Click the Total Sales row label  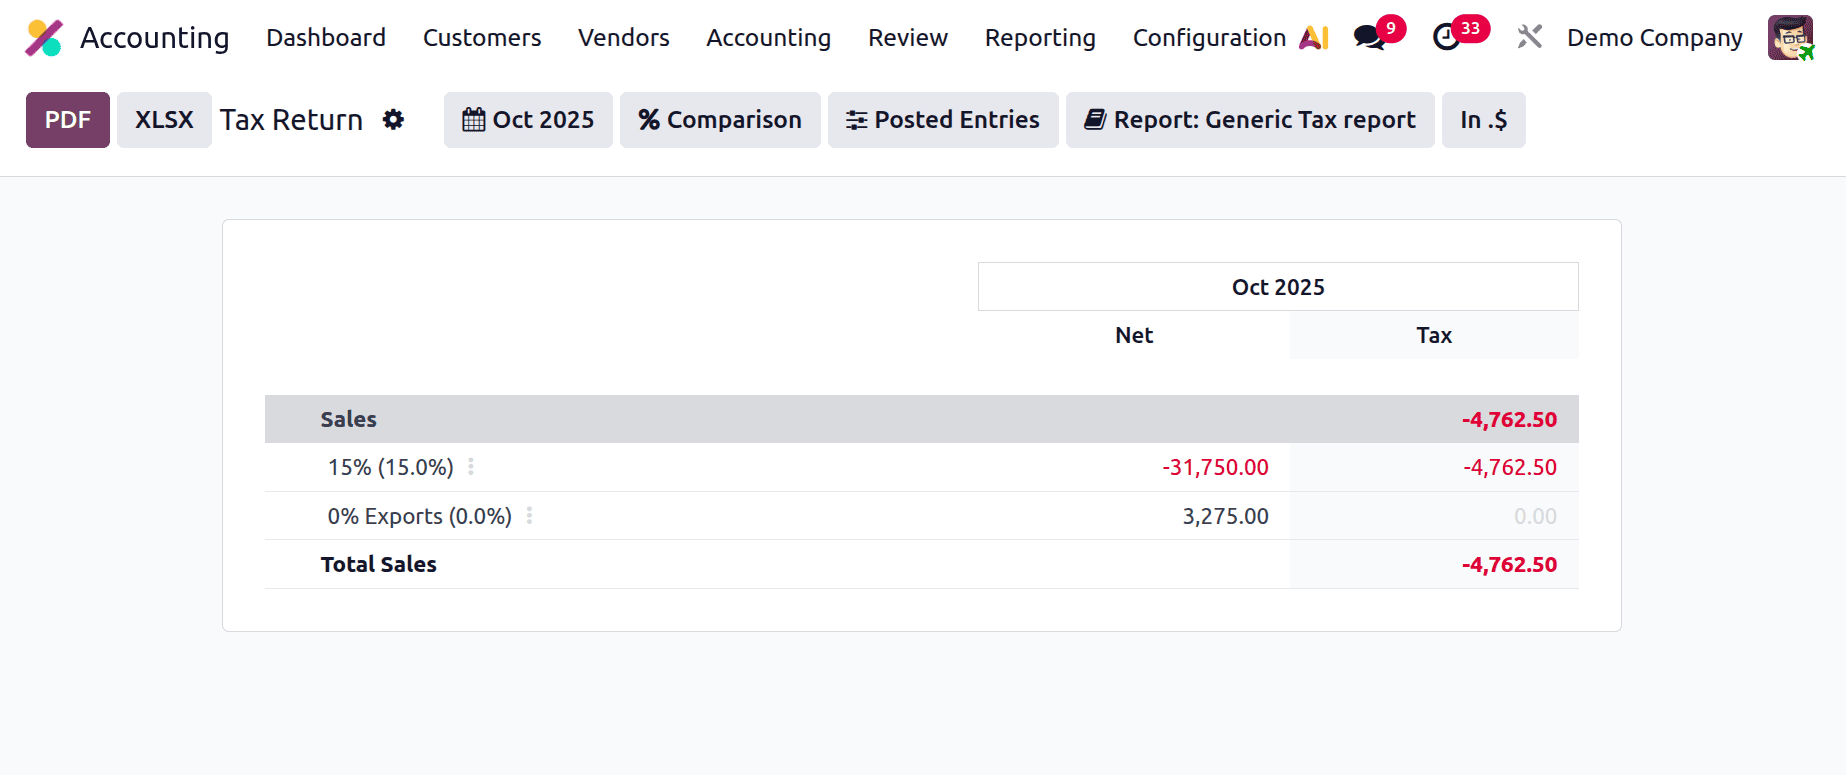(x=379, y=564)
